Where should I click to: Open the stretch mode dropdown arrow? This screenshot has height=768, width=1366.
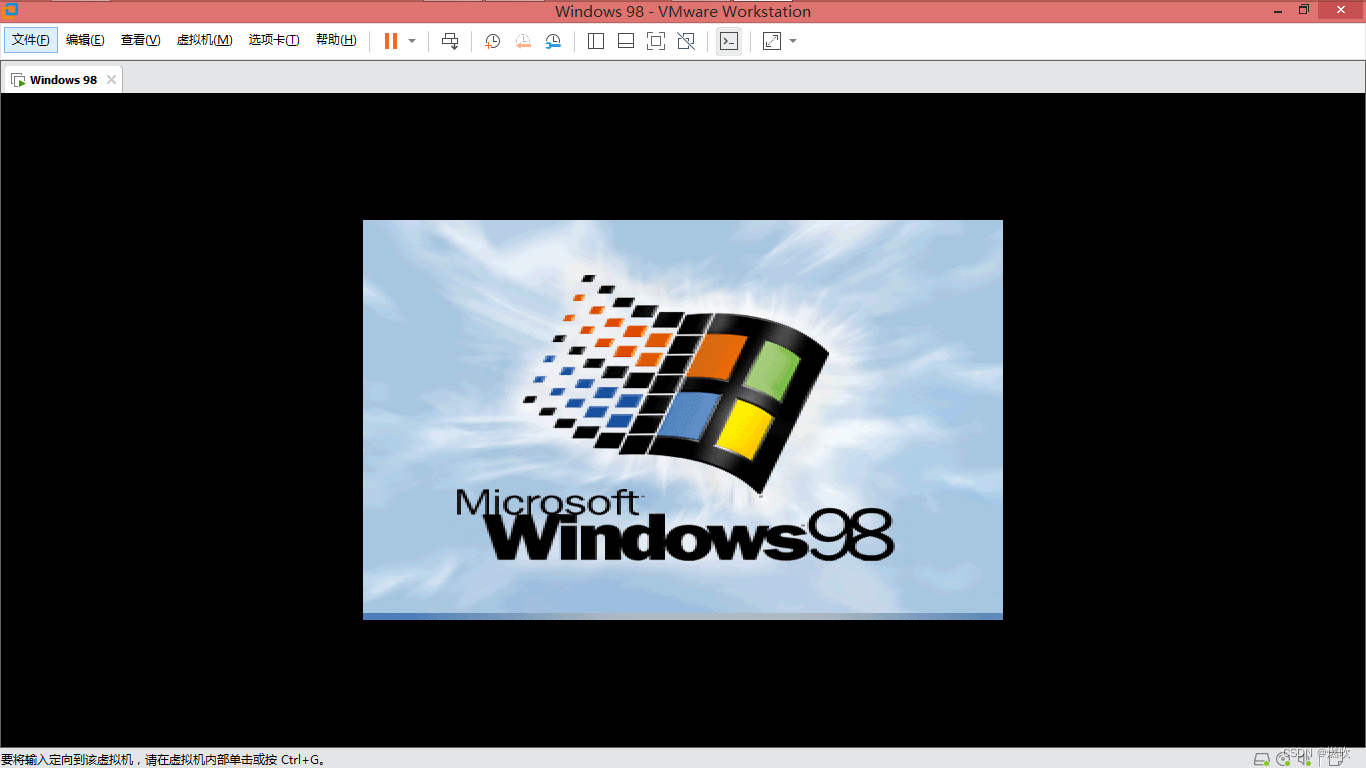click(792, 41)
